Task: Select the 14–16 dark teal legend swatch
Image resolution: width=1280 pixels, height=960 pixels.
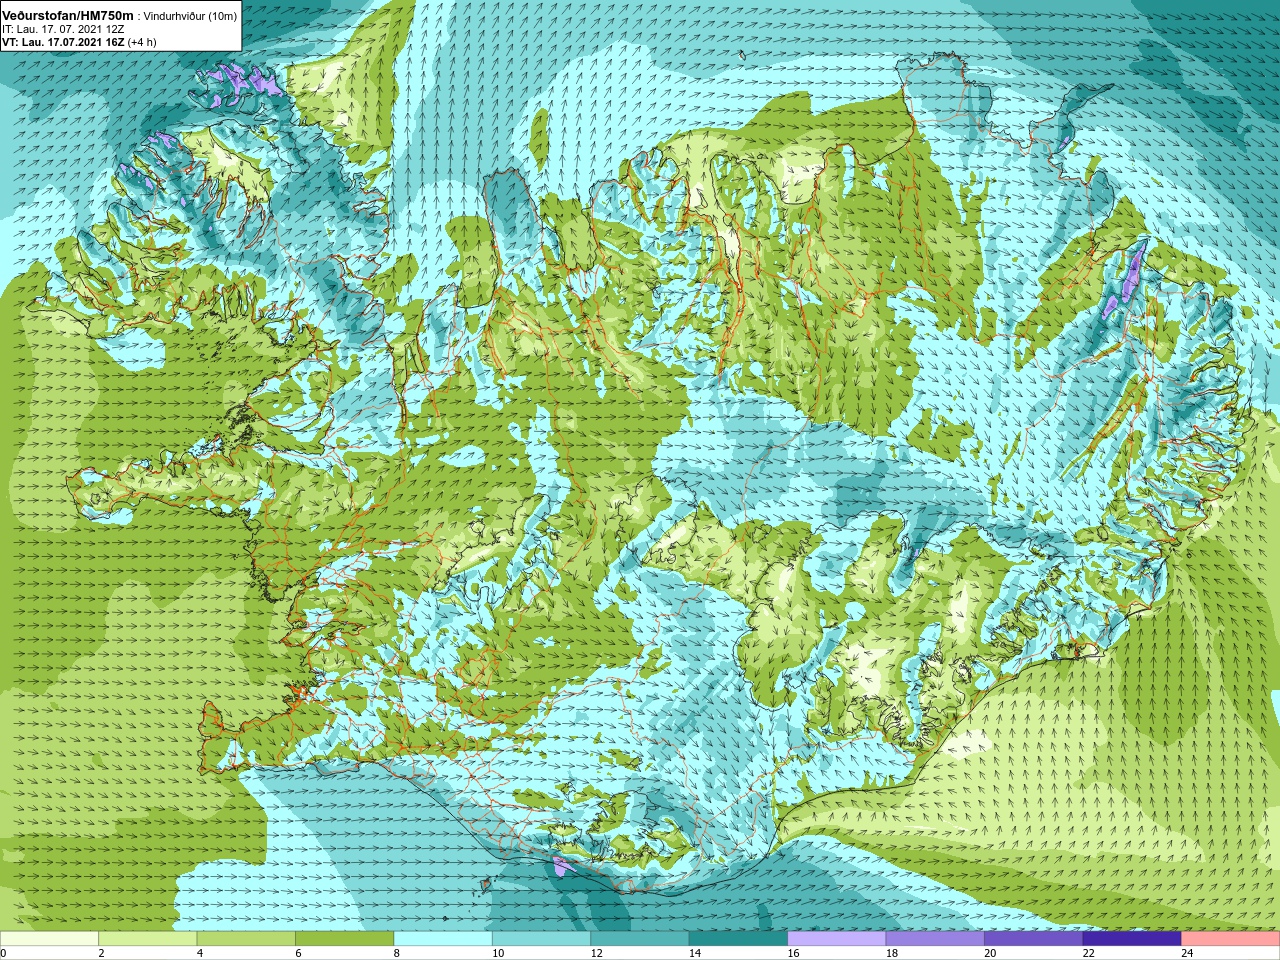Action: [738, 938]
